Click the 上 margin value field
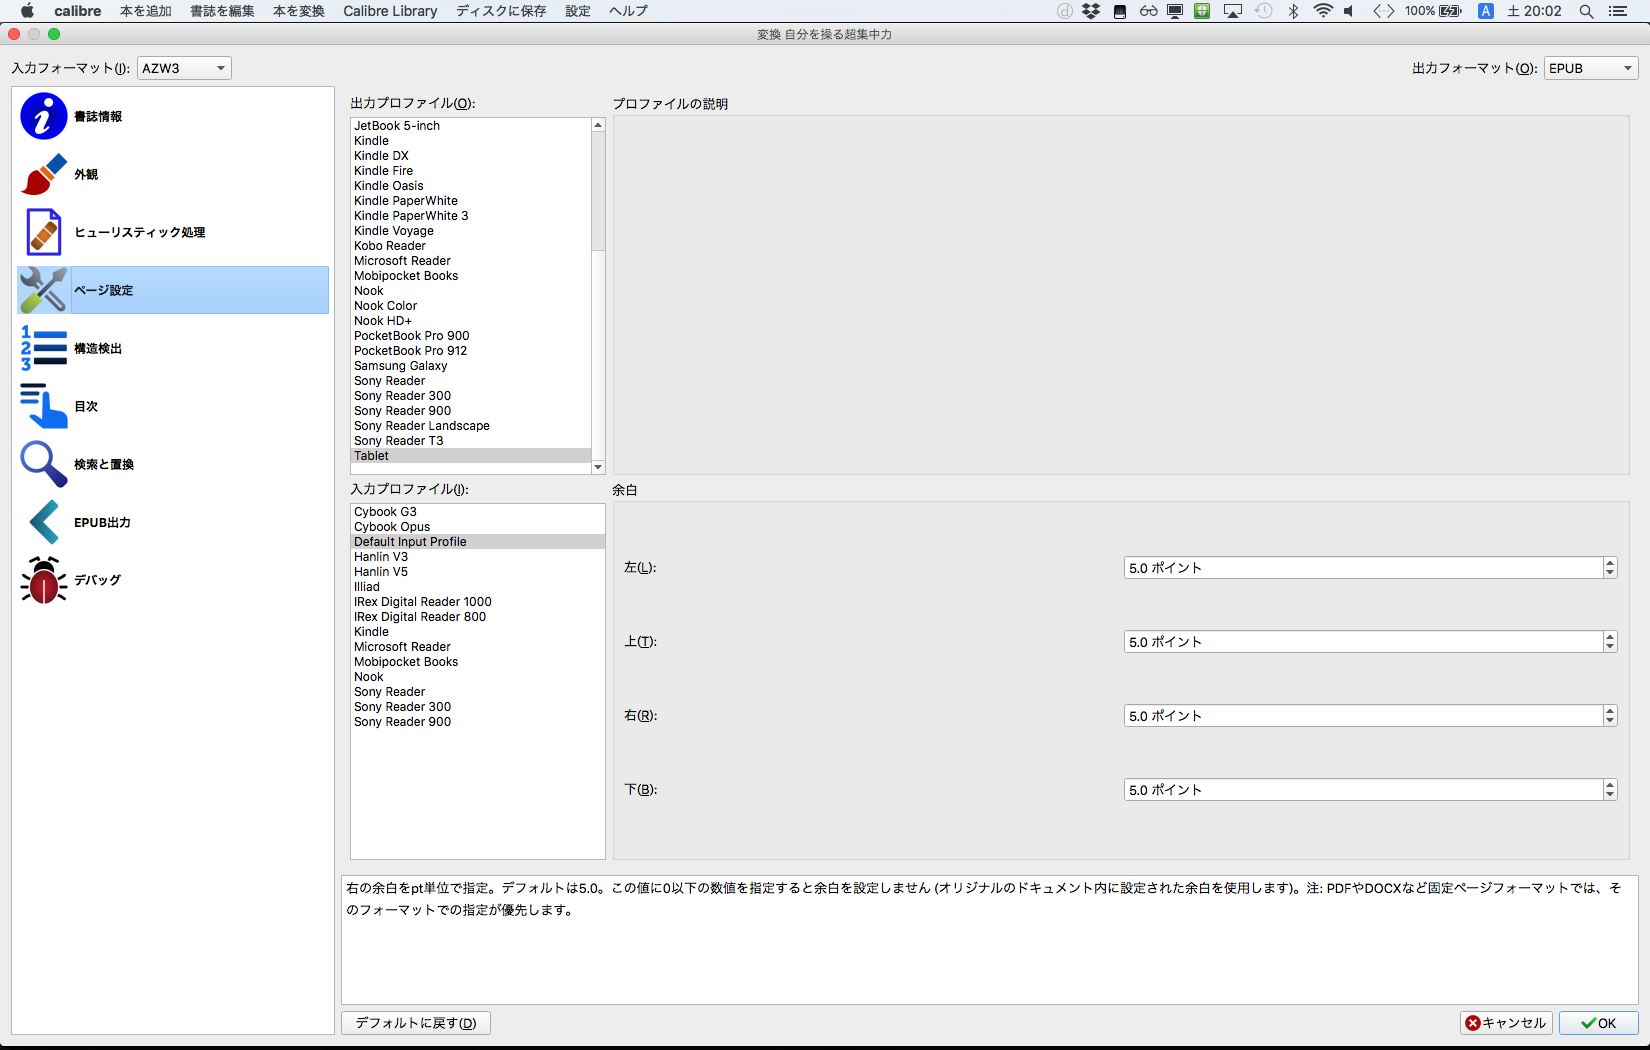Screen dimensions: 1650x1050 tap(1362, 642)
